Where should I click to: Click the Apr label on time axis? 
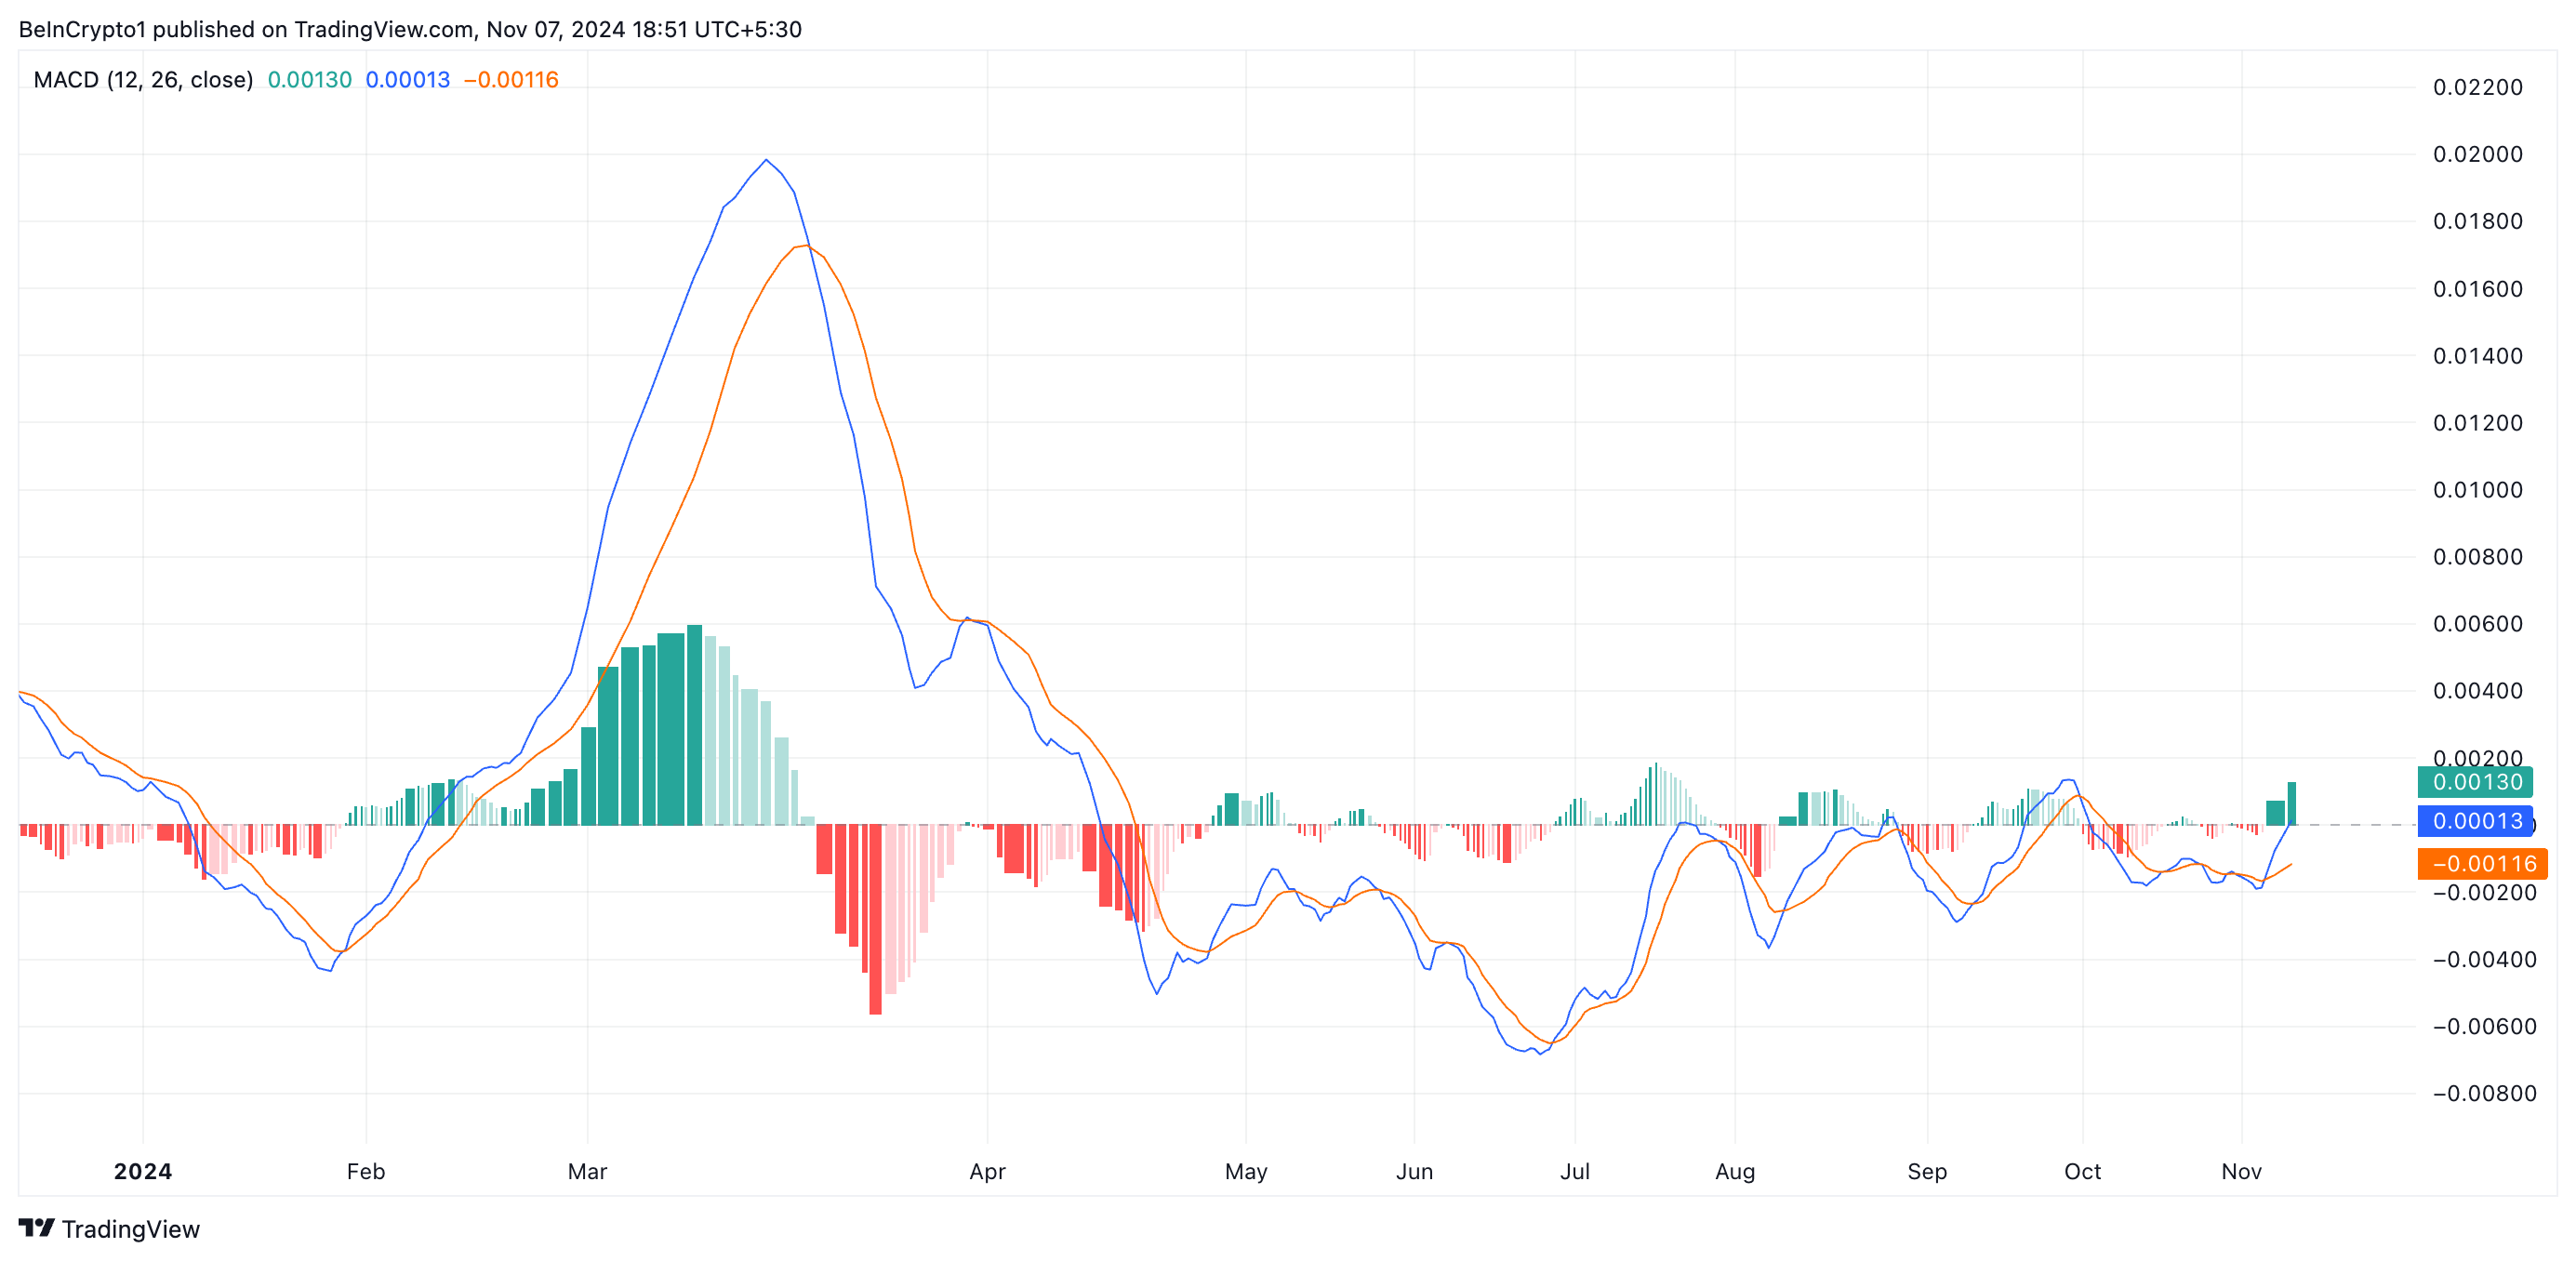pos(987,1171)
